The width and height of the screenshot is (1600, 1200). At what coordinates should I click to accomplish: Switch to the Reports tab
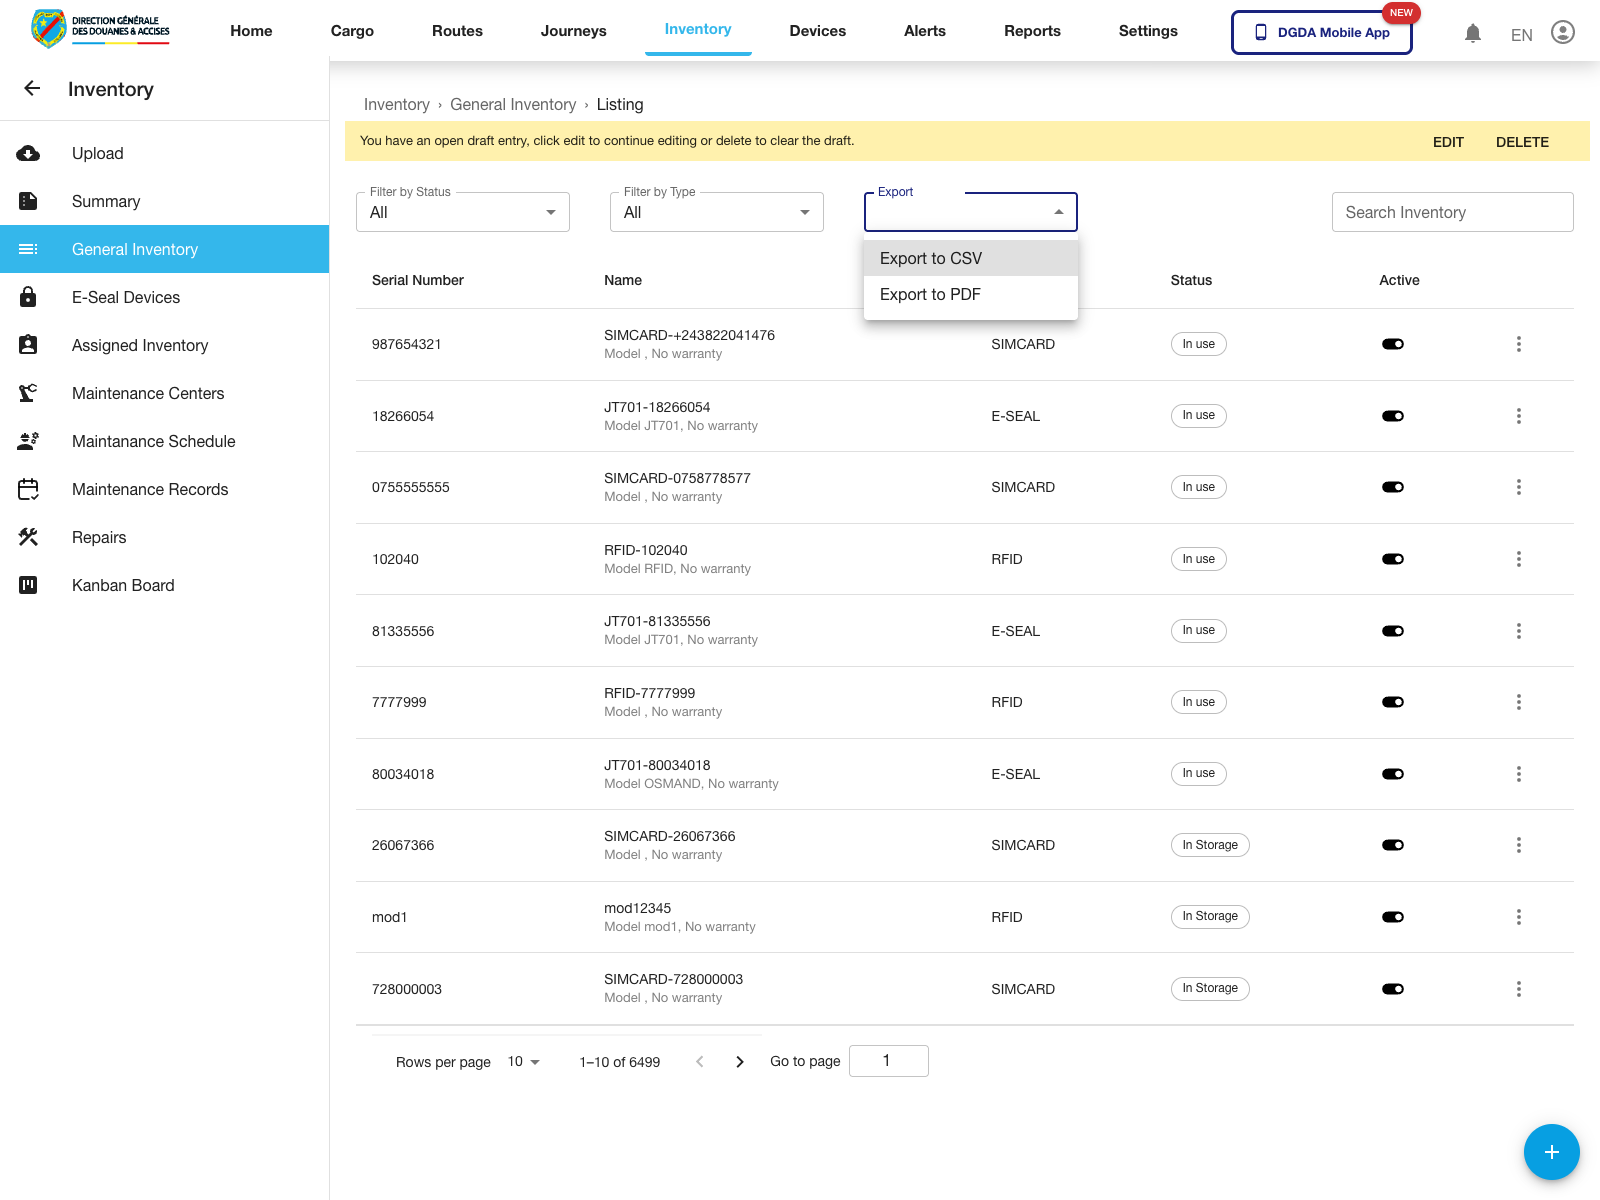pos(1032,31)
